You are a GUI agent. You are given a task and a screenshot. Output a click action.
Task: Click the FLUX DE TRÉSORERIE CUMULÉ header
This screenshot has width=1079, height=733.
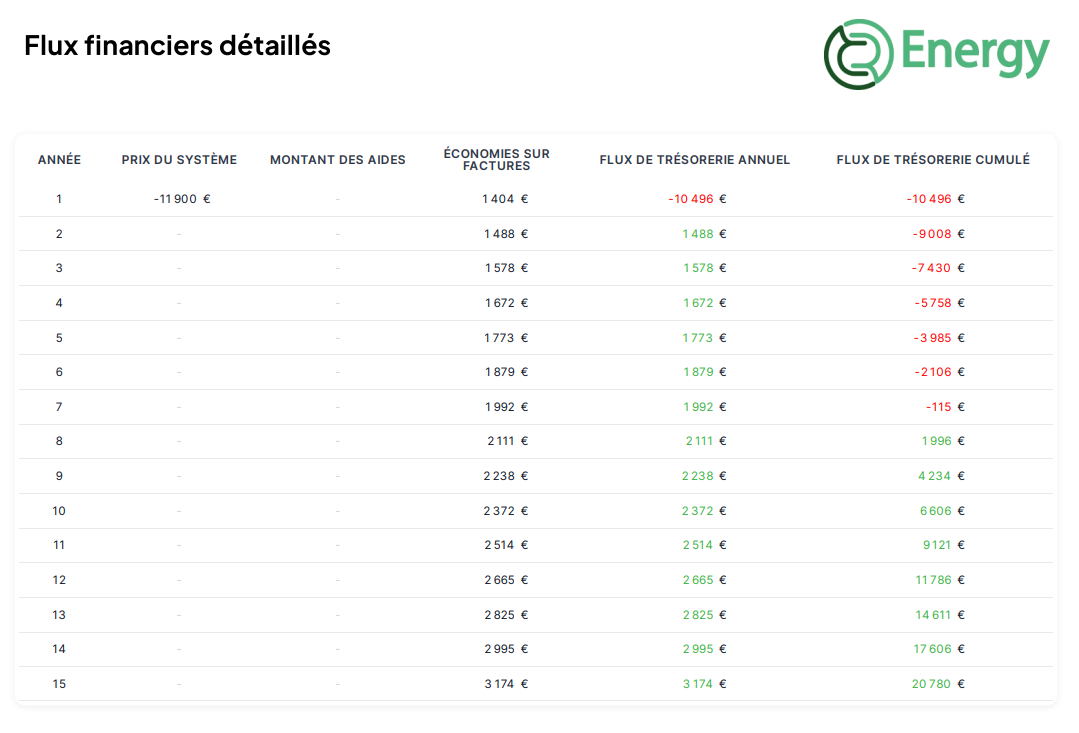(x=932, y=159)
